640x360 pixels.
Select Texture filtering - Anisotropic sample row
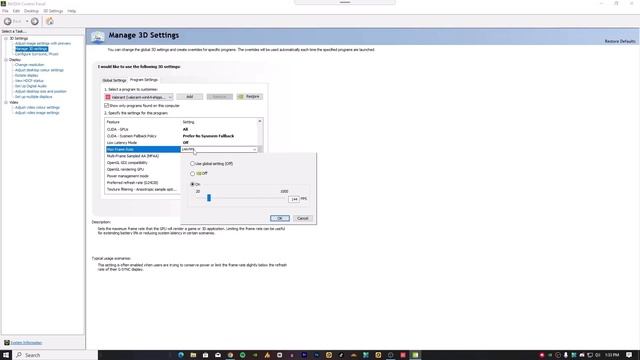coord(143,189)
